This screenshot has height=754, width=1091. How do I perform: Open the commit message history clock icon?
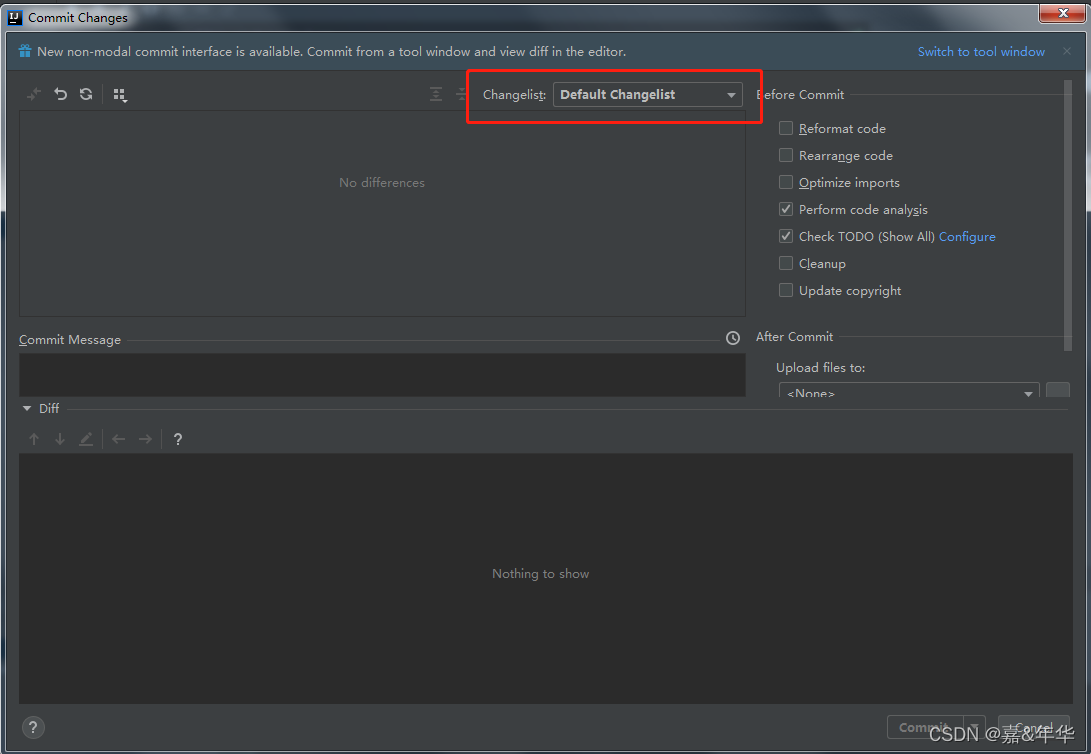click(733, 338)
